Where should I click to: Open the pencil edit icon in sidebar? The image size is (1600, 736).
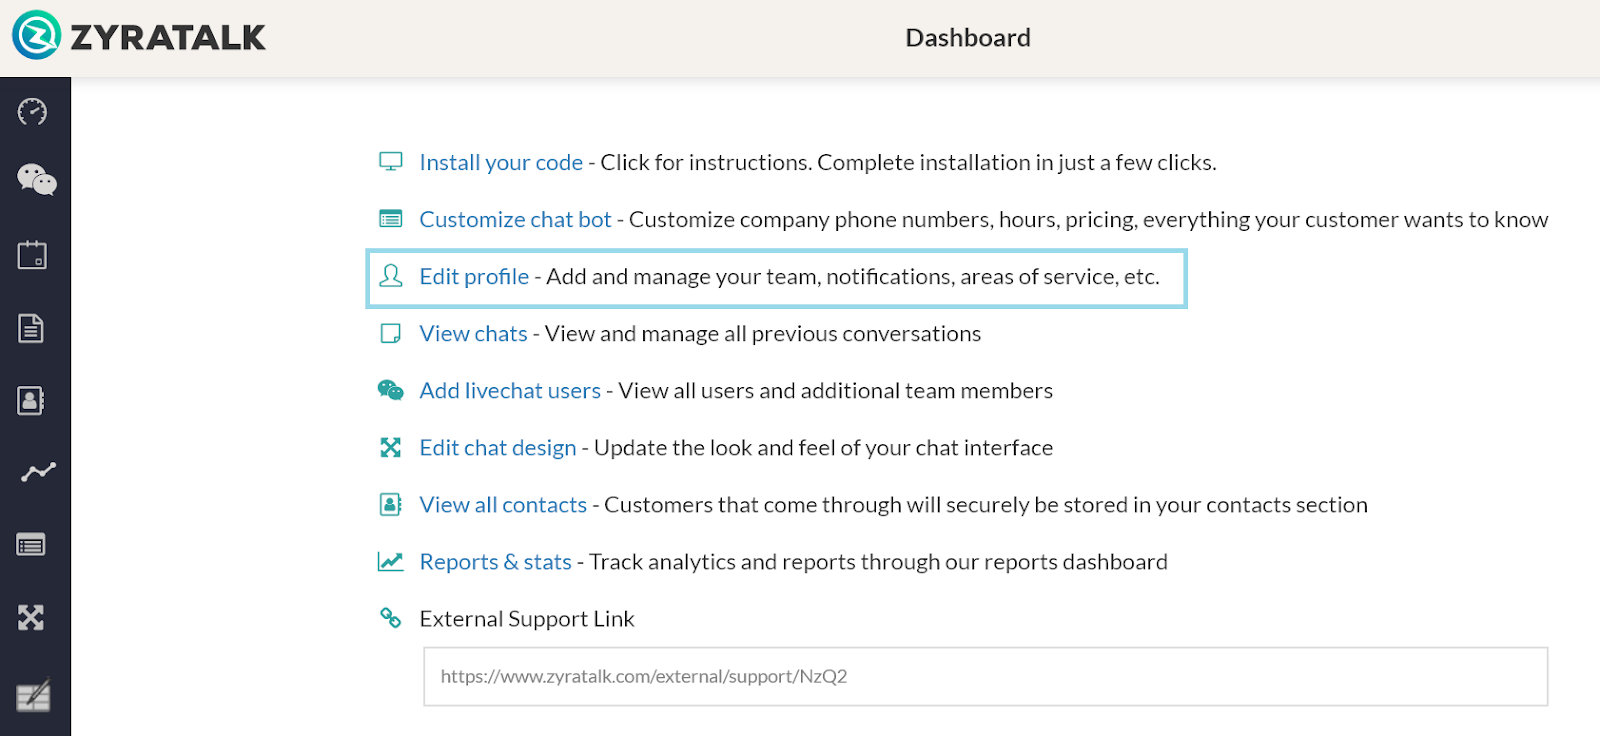point(33,695)
